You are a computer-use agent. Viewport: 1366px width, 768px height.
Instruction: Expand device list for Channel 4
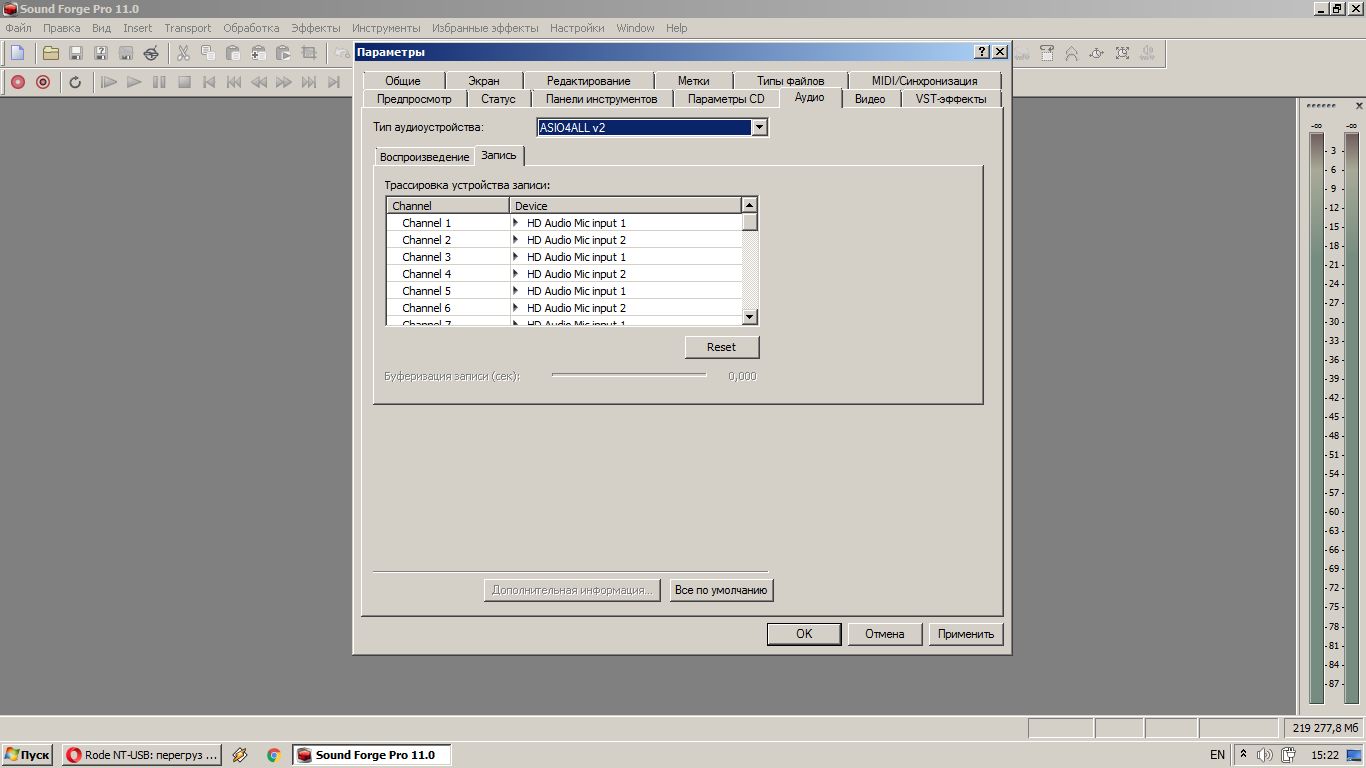click(516, 274)
